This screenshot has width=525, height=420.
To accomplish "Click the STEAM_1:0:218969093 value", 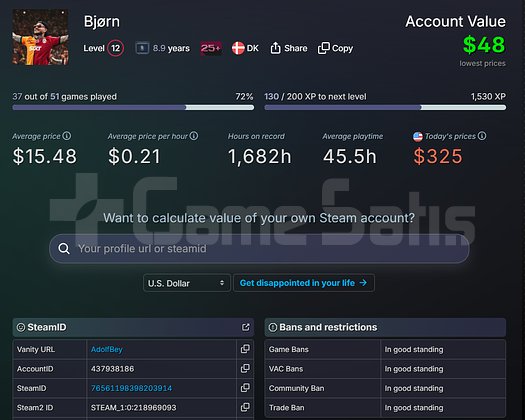I will [134, 408].
